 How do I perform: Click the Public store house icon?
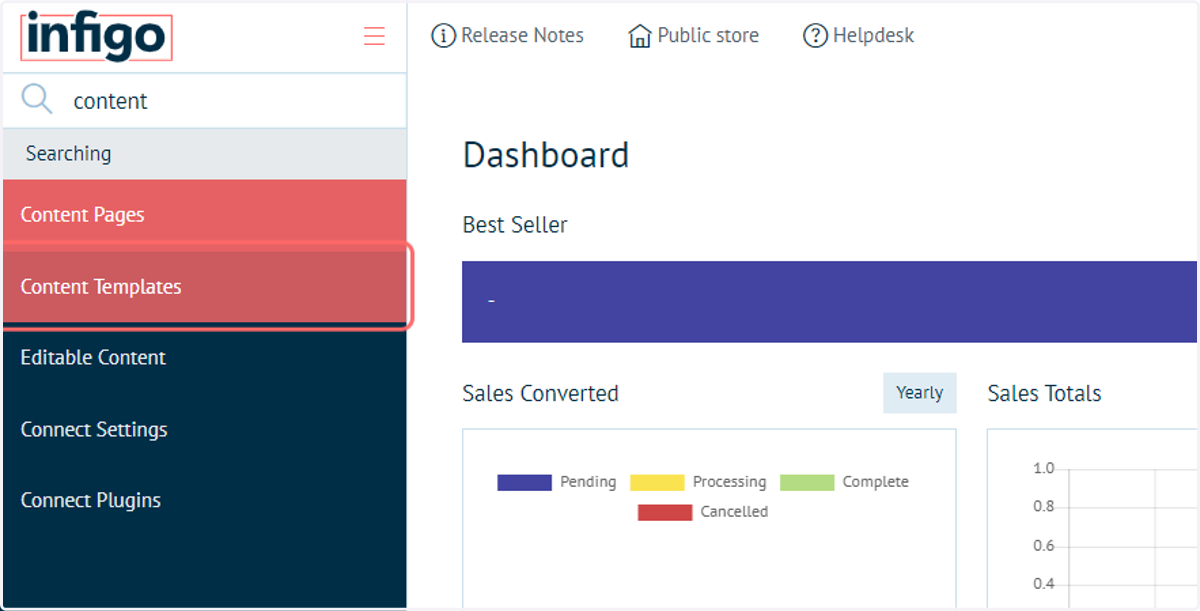640,36
